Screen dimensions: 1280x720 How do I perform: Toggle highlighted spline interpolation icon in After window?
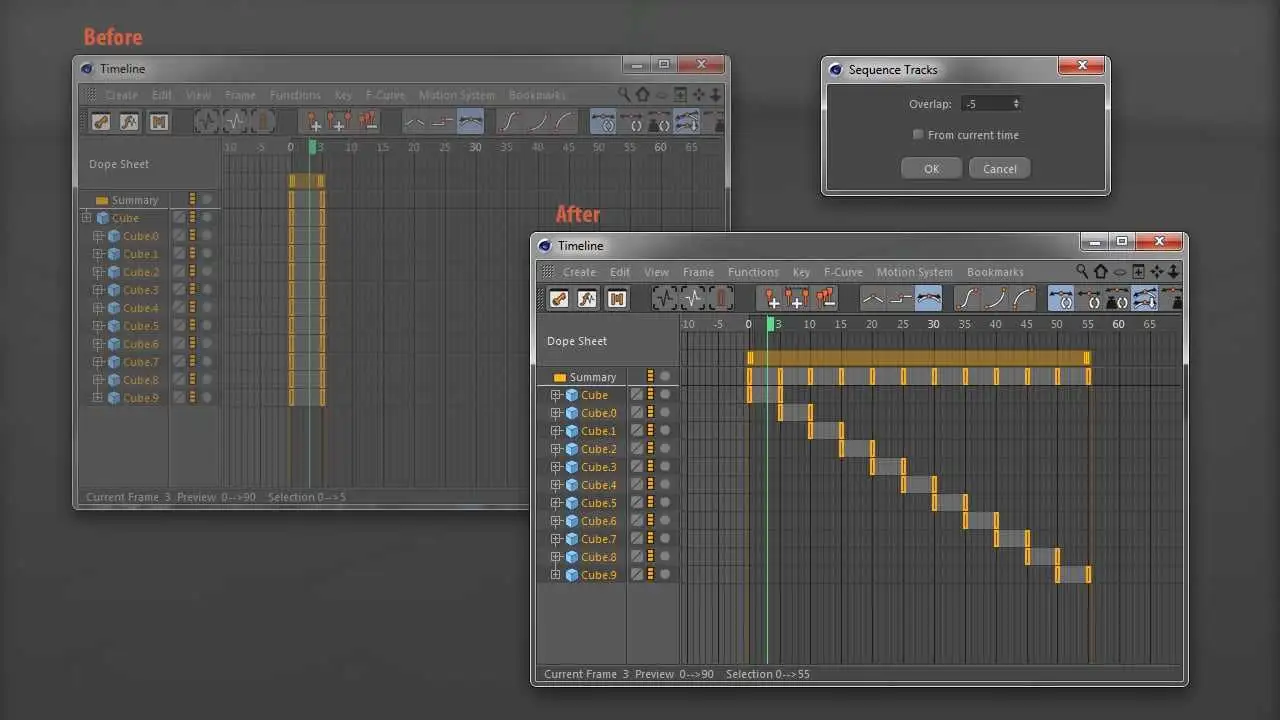928,298
